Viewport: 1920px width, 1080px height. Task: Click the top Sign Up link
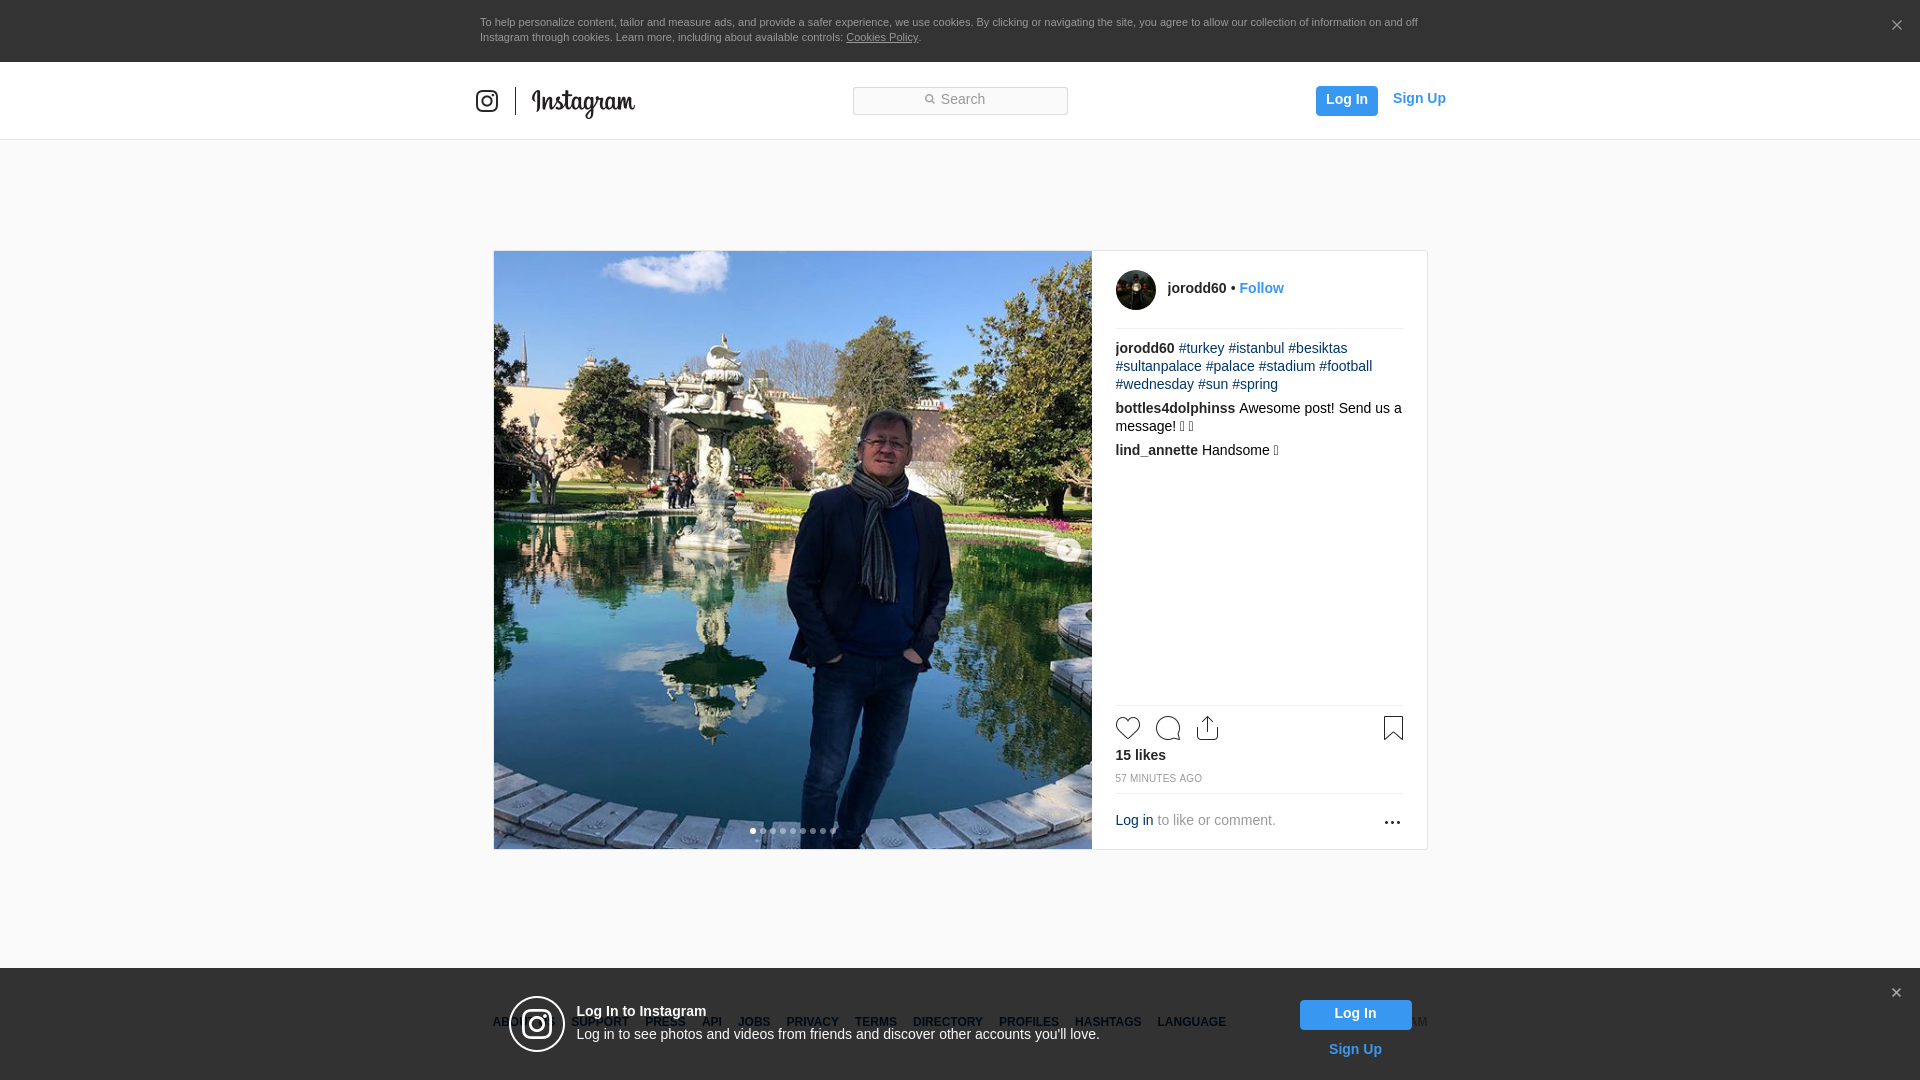1418,98
